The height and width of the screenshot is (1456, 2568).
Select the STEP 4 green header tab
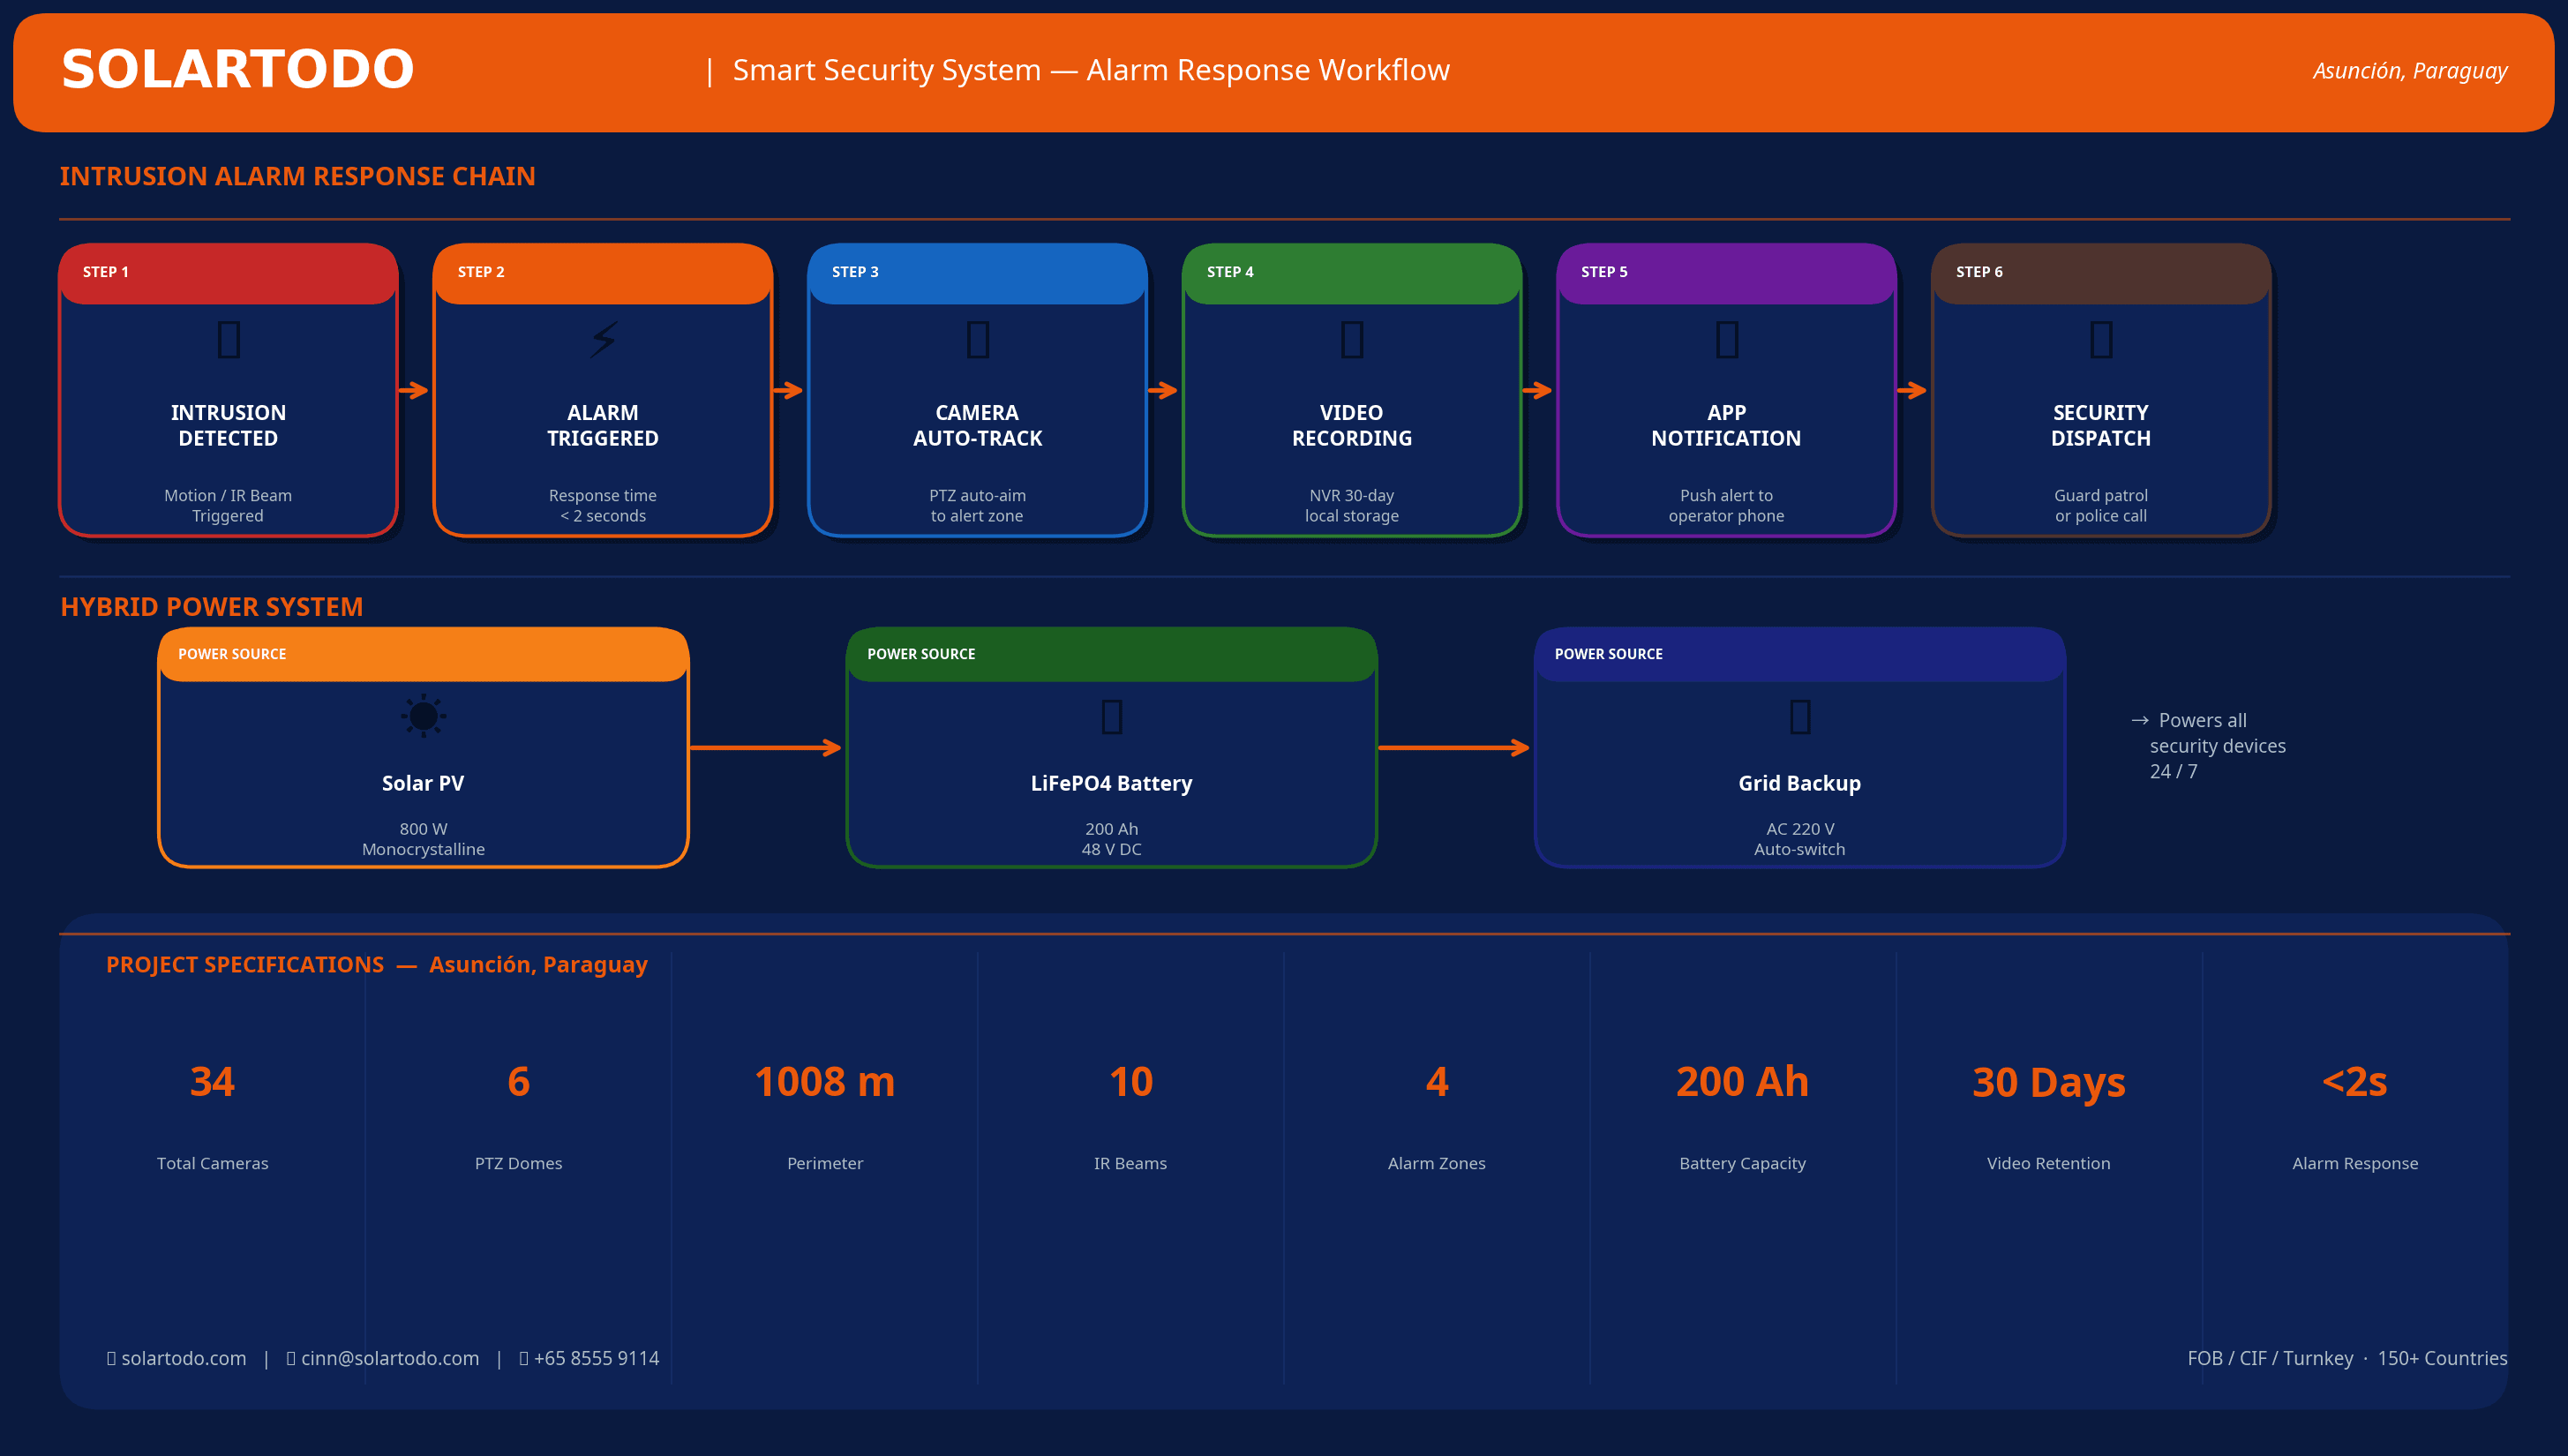[x=1352, y=272]
